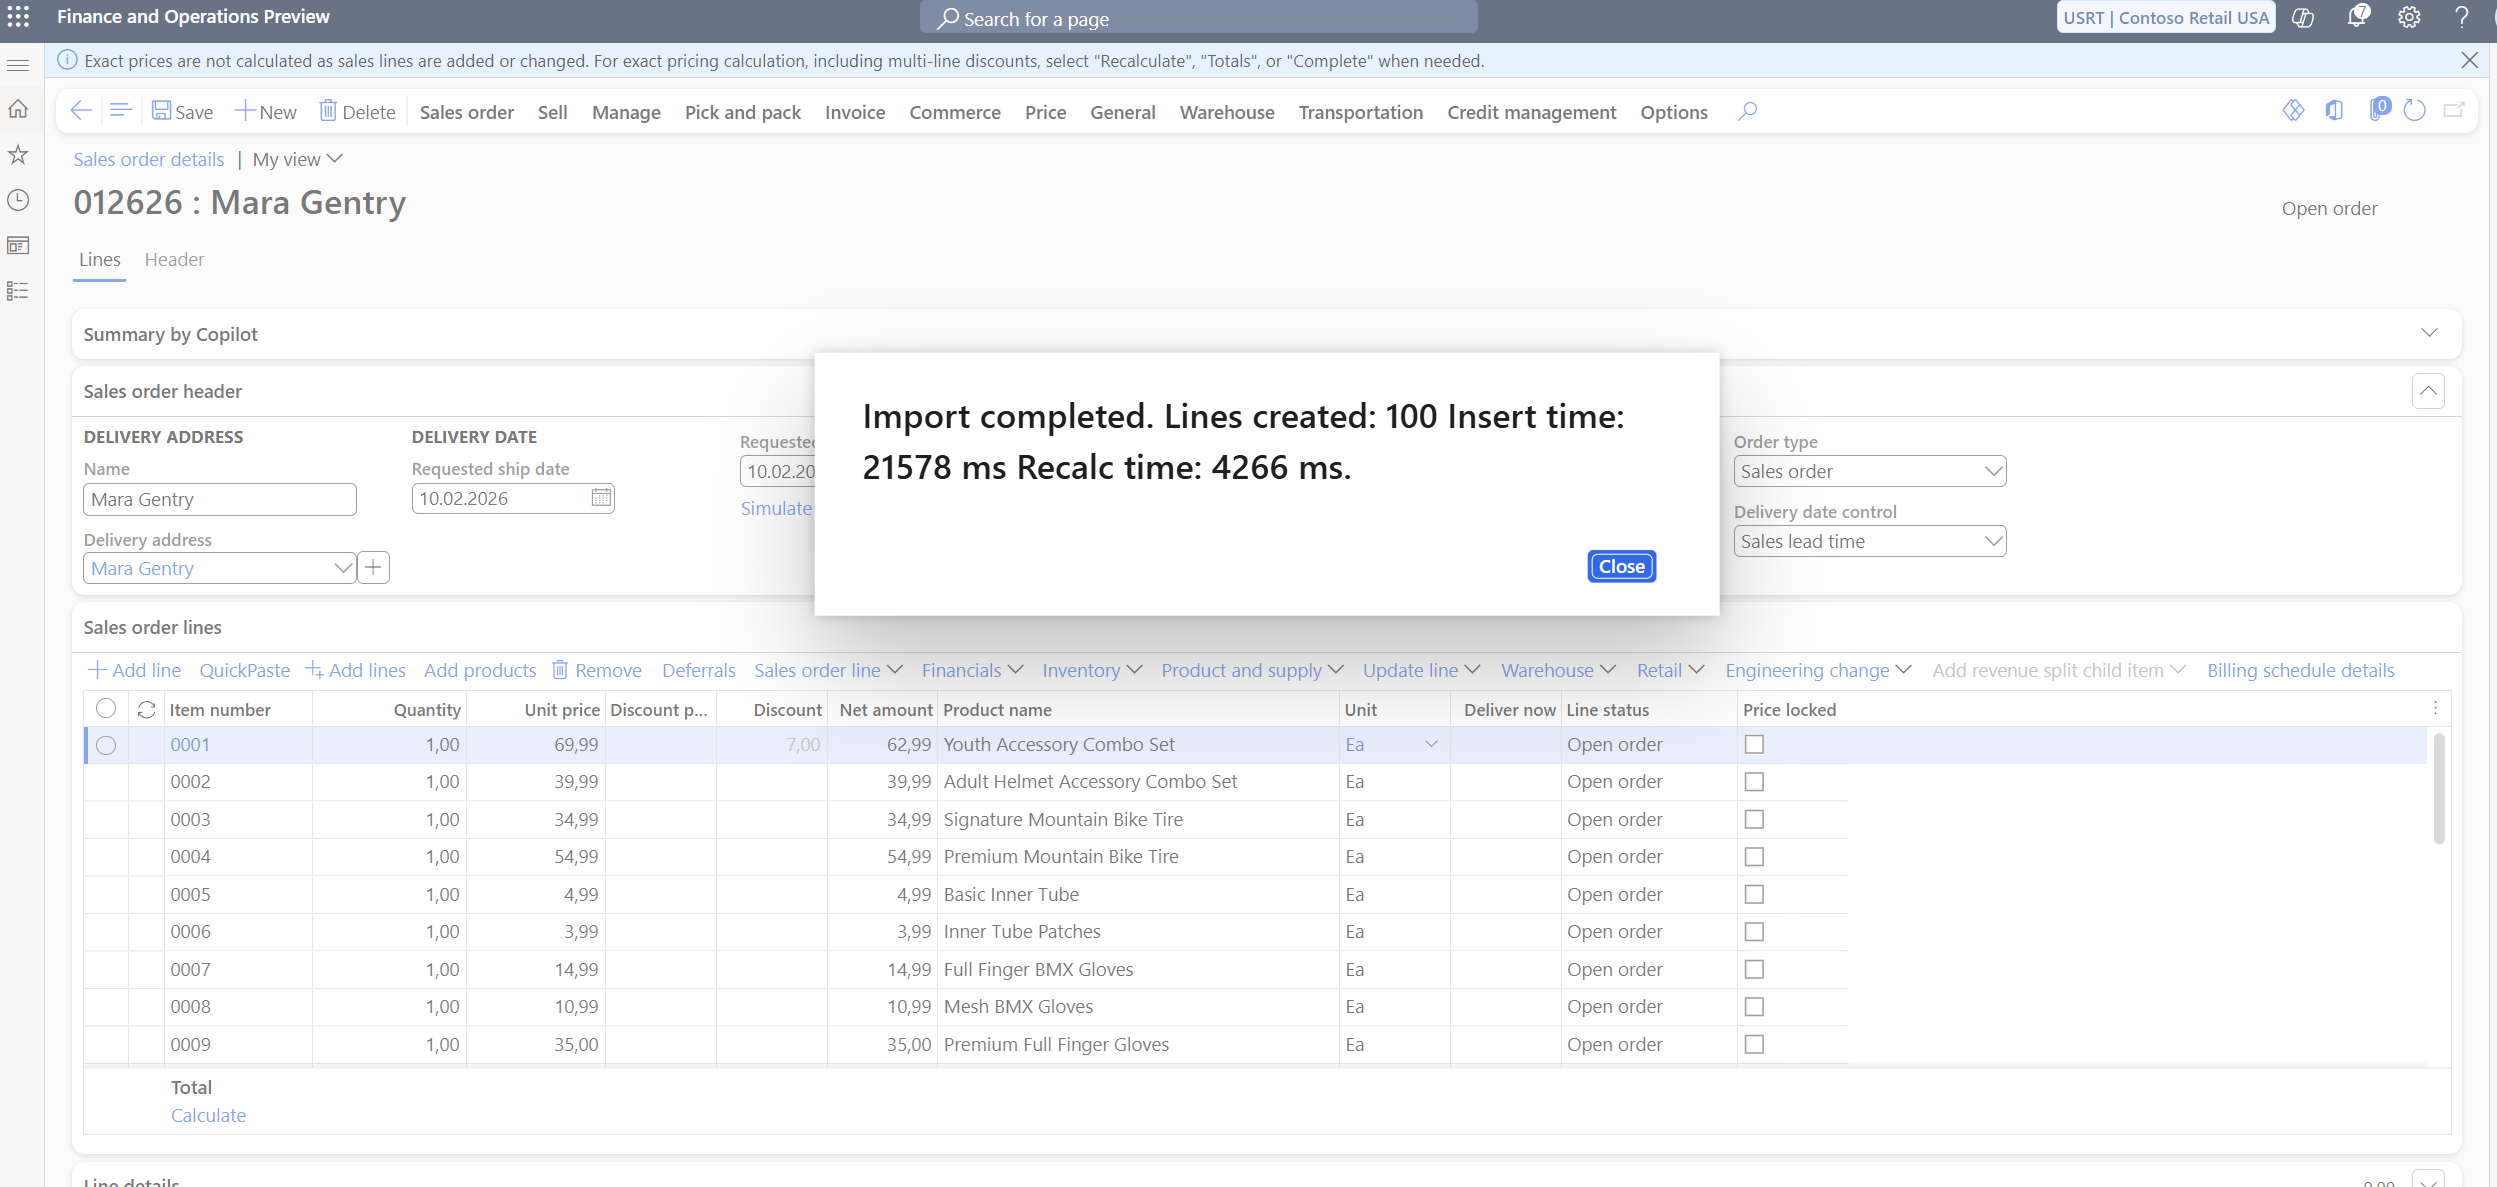Click the sales lines grid vertical scrollbar
The image size is (2497, 1187).
coord(2439,790)
